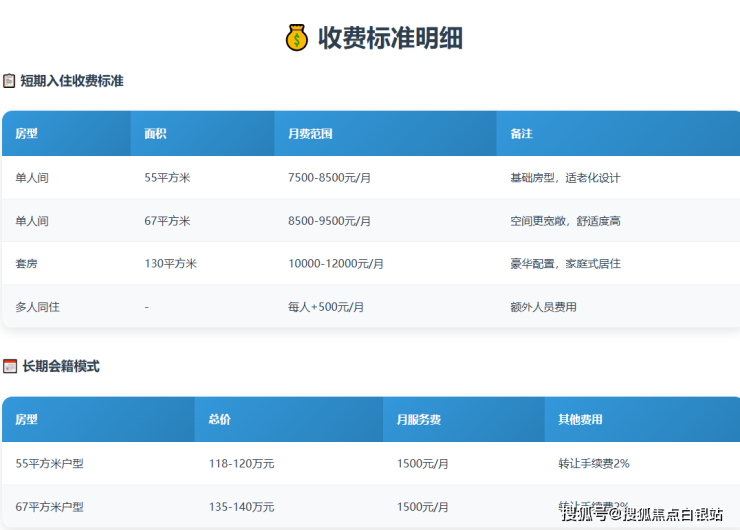
Task: Click the 7500-8500元/月 fee cell
Action: (329, 178)
